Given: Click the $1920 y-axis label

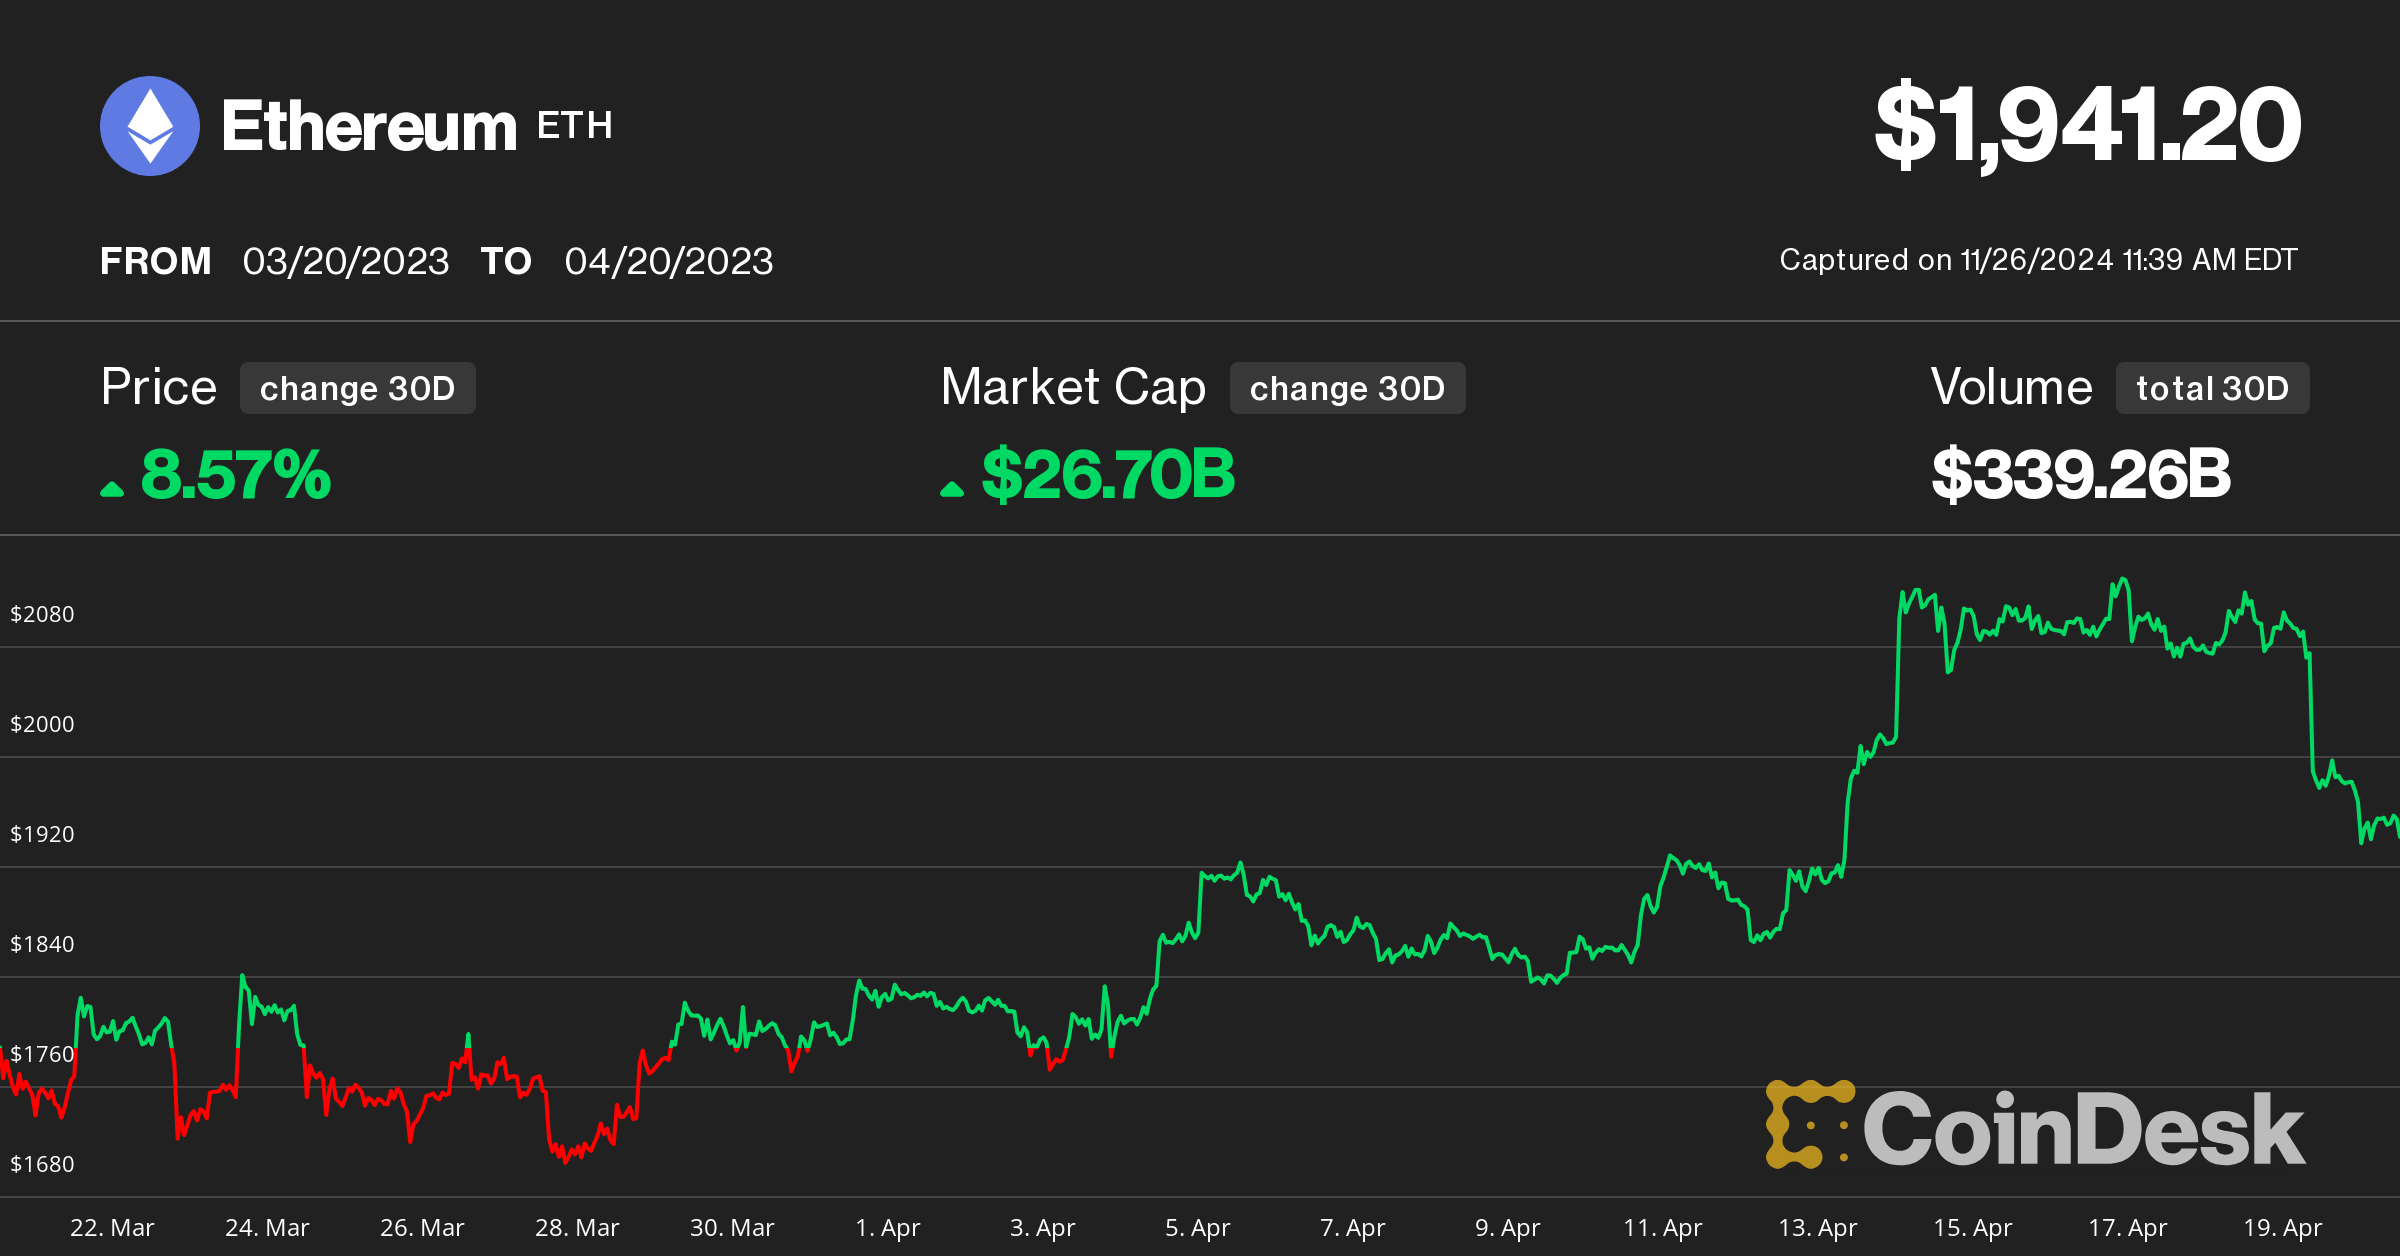Looking at the screenshot, I should pos(42,834).
